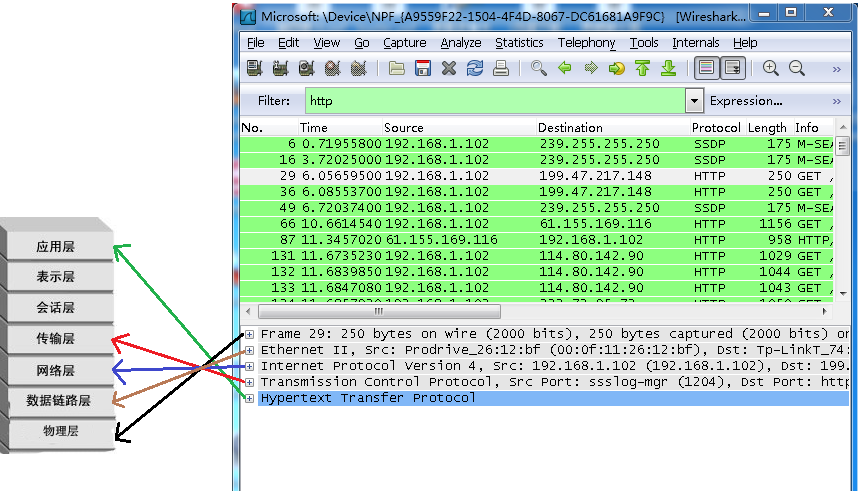Toggle packet list colorize button
Image resolution: width=858 pixels, height=493 pixels.
pos(706,68)
